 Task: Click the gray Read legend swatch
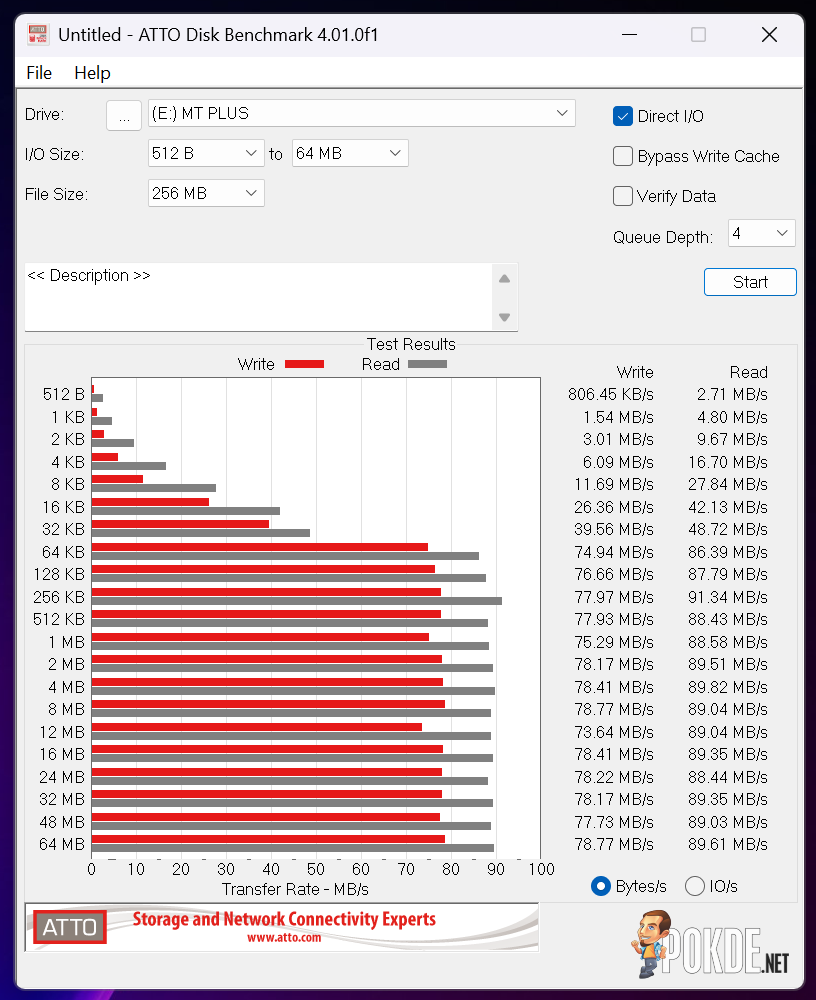tap(427, 364)
